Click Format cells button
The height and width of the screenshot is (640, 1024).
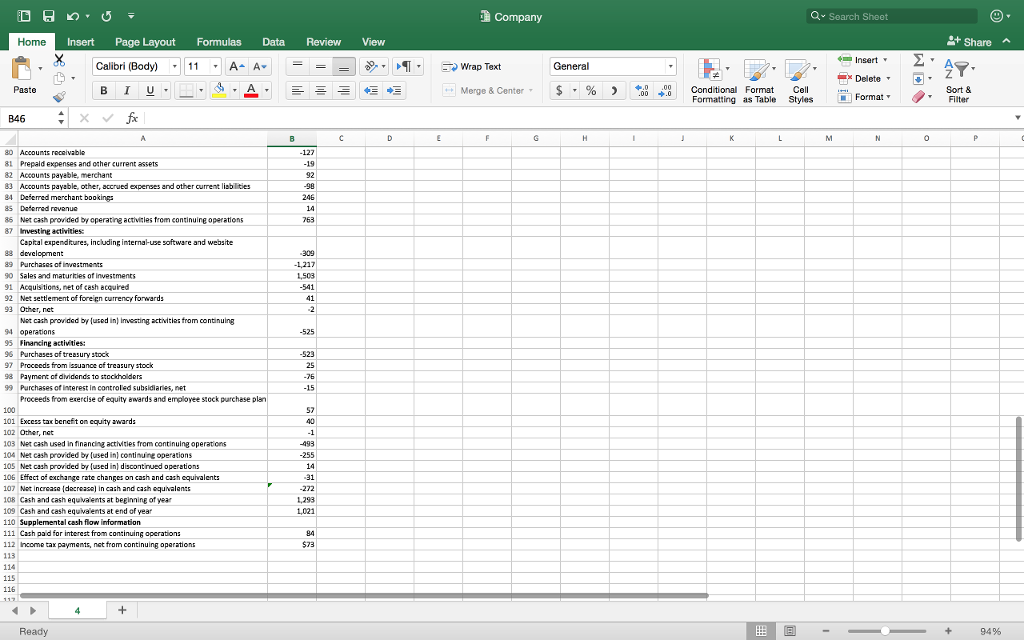(x=864, y=97)
